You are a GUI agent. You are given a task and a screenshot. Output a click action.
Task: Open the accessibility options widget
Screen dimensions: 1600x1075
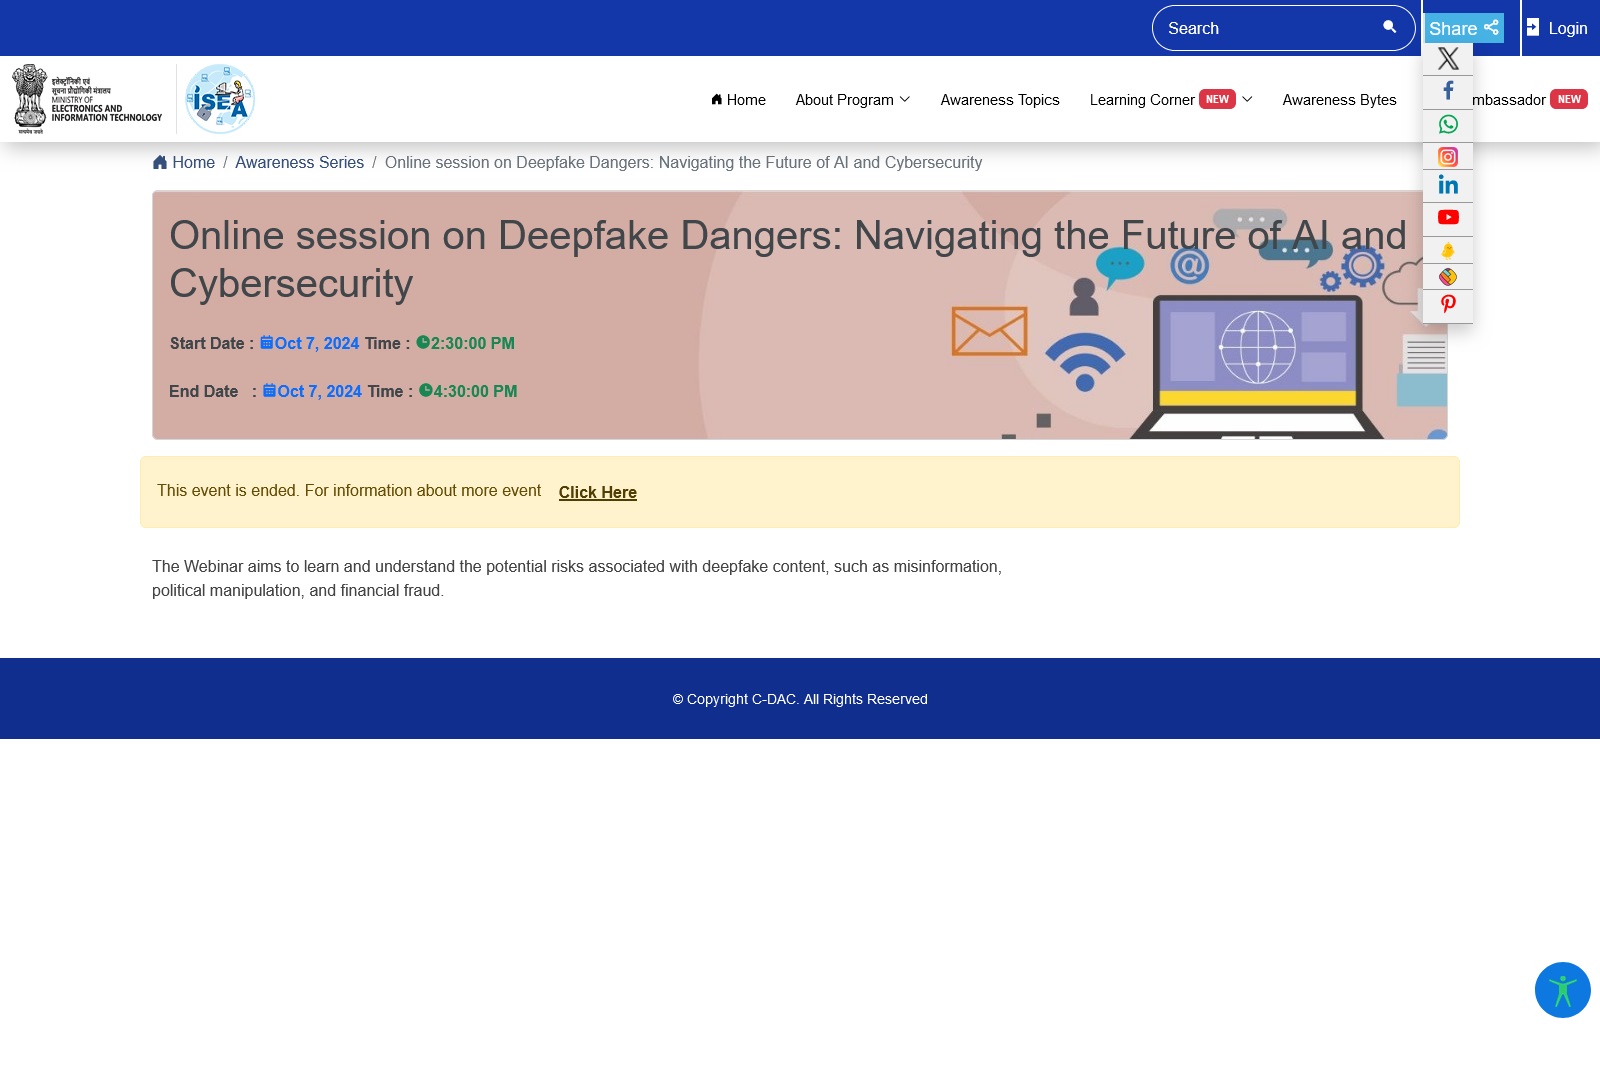tap(1562, 990)
